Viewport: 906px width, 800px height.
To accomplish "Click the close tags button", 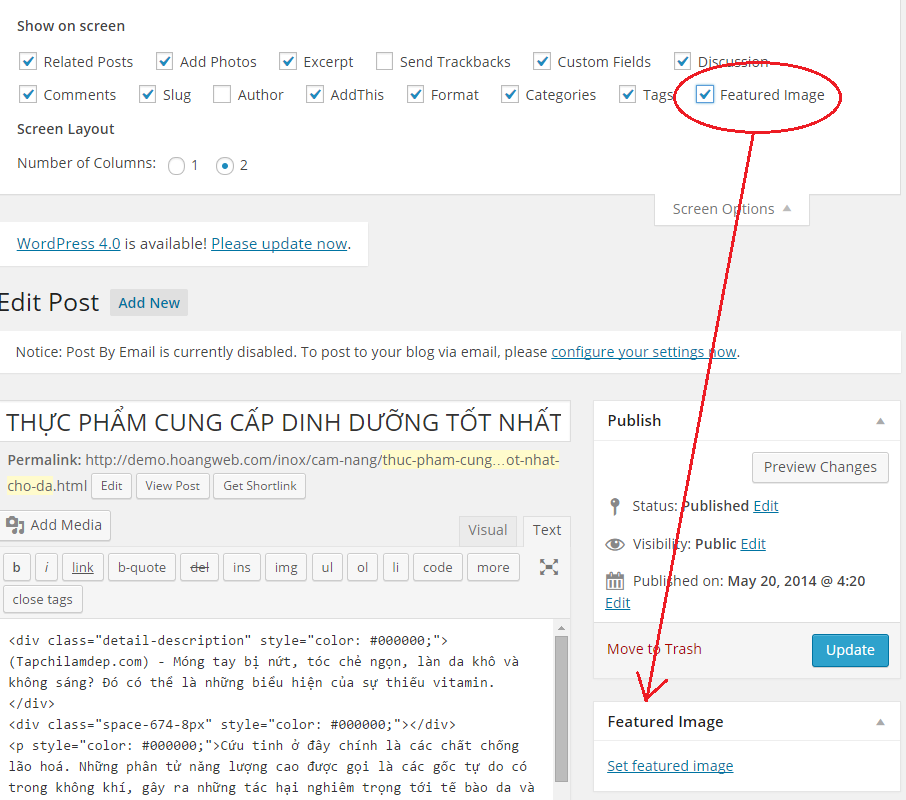I will (42, 599).
